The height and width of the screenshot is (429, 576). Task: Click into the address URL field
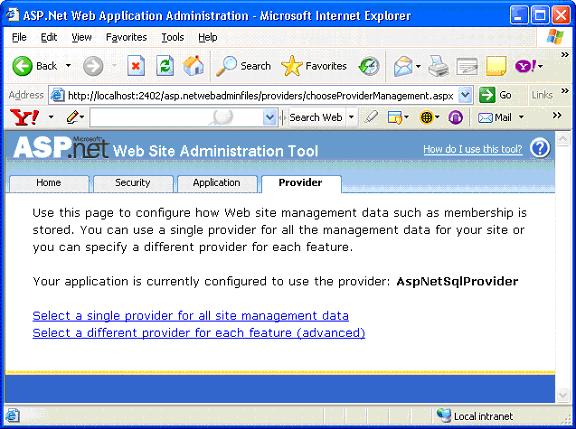click(x=261, y=95)
